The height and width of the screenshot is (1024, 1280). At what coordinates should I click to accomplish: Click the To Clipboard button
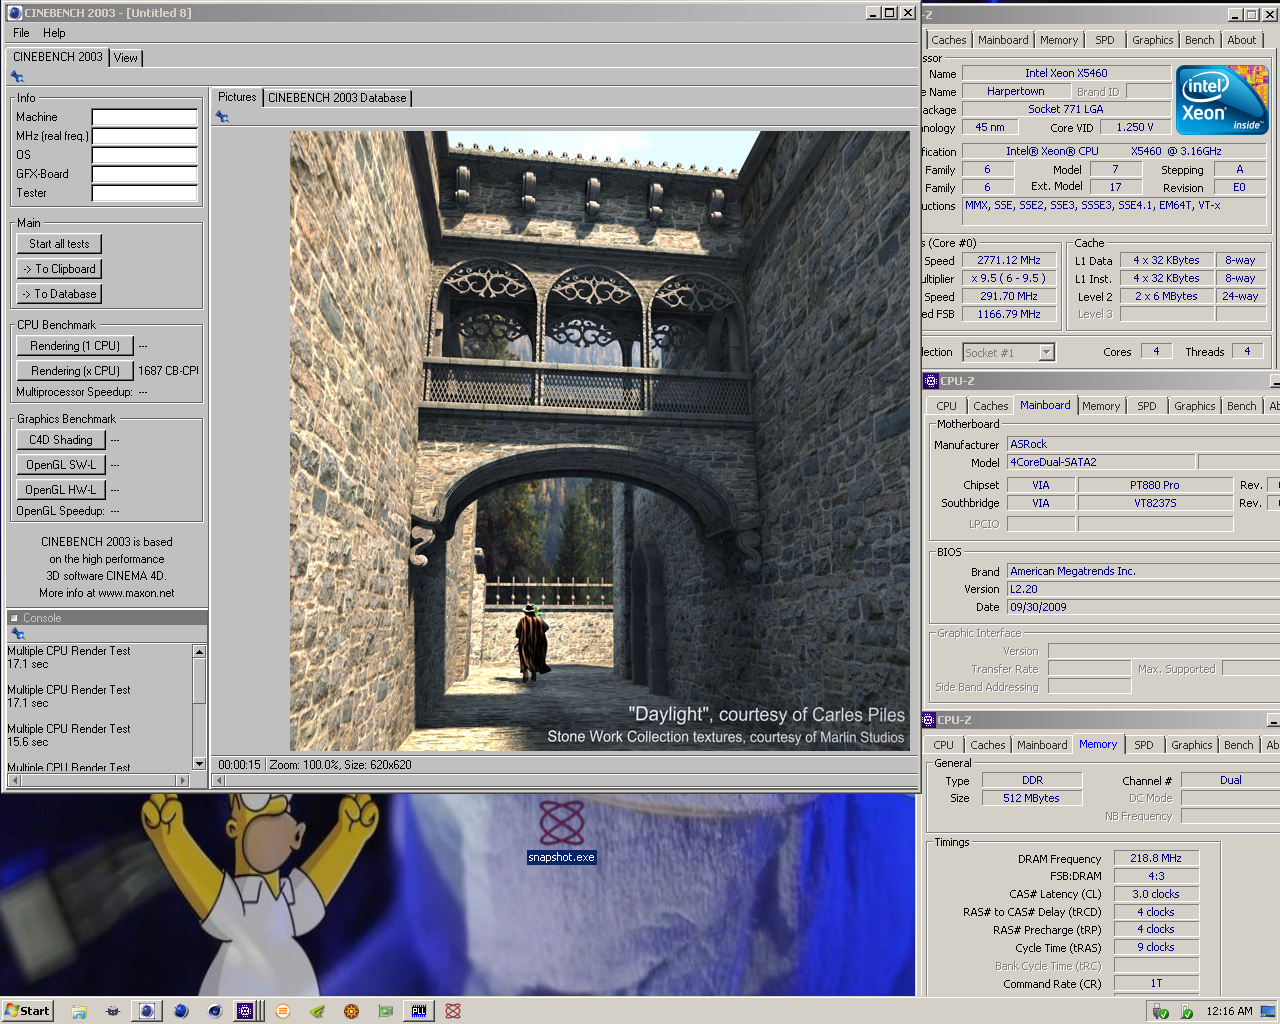point(59,269)
